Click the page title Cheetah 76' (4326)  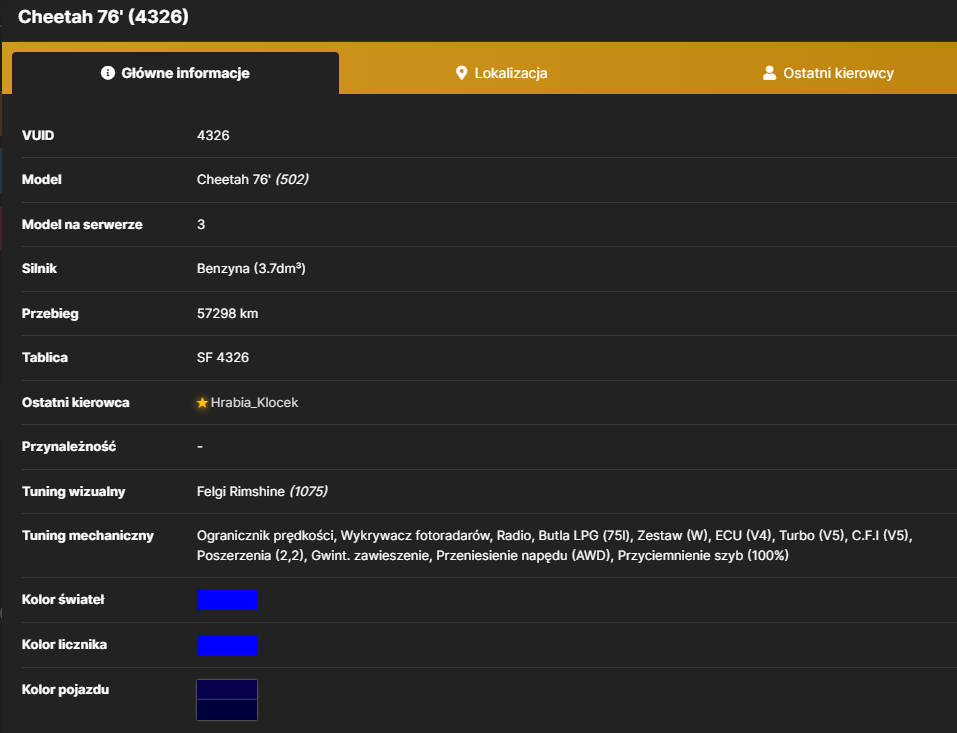click(x=103, y=16)
